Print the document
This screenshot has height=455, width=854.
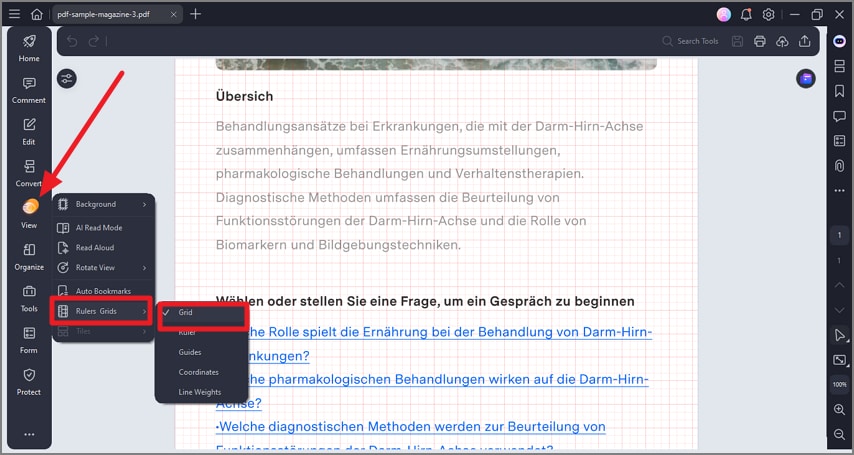tap(760, 41)
